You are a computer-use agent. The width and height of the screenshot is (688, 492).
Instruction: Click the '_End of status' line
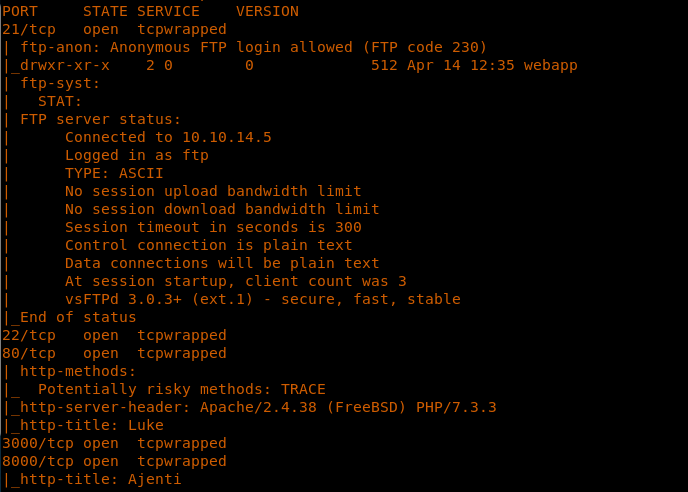coord(70,317)
